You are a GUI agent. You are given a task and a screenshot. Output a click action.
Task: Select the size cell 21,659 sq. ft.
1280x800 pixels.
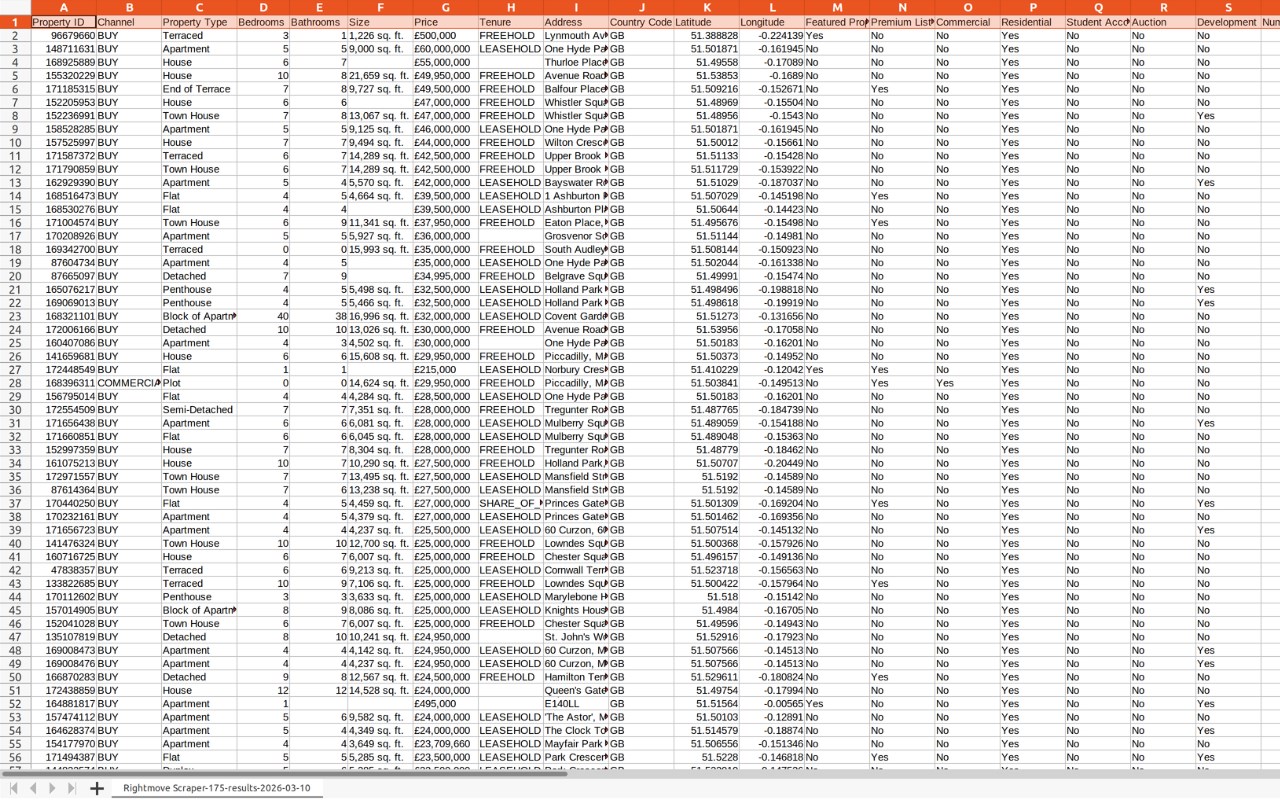[380, 75]
